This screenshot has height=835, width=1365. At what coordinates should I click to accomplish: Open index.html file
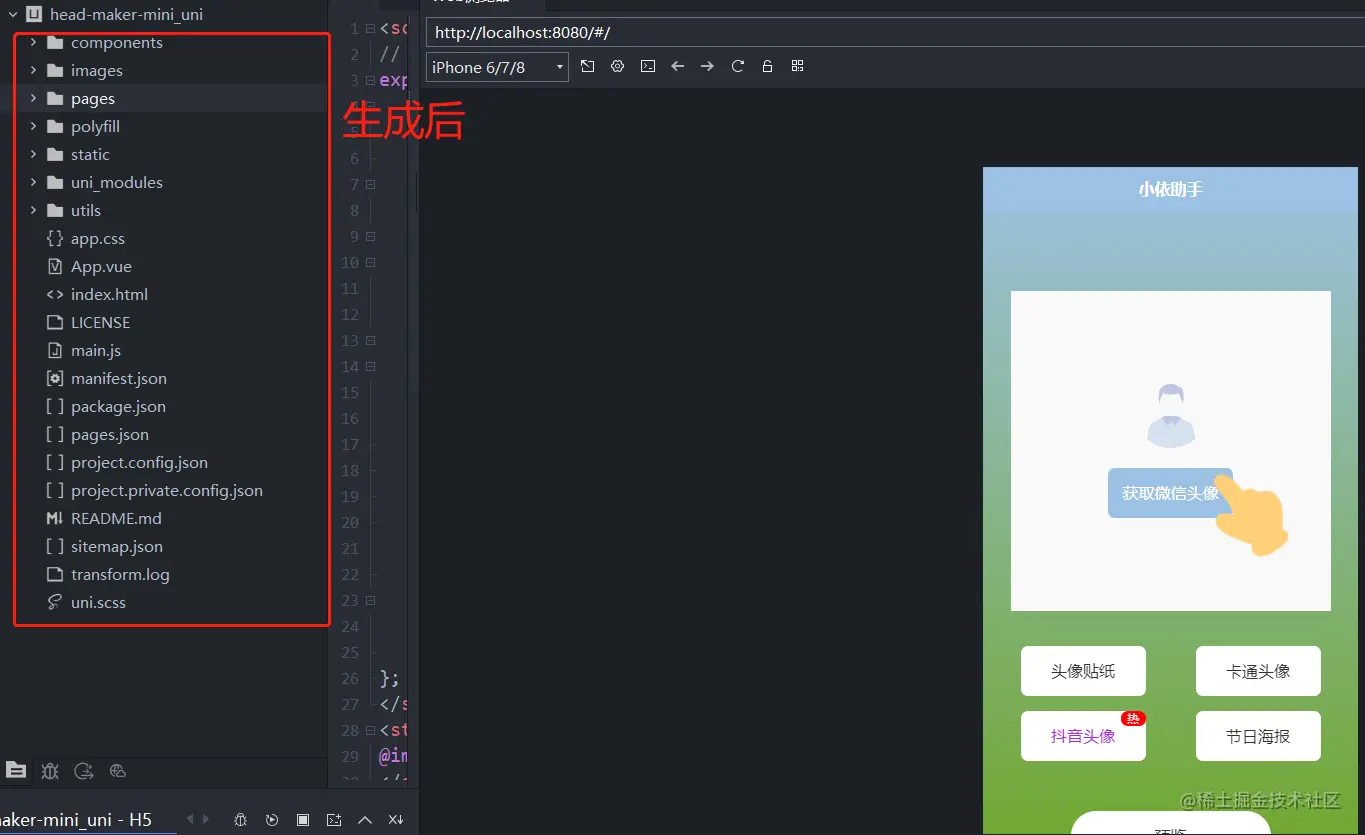coord(109,295)
